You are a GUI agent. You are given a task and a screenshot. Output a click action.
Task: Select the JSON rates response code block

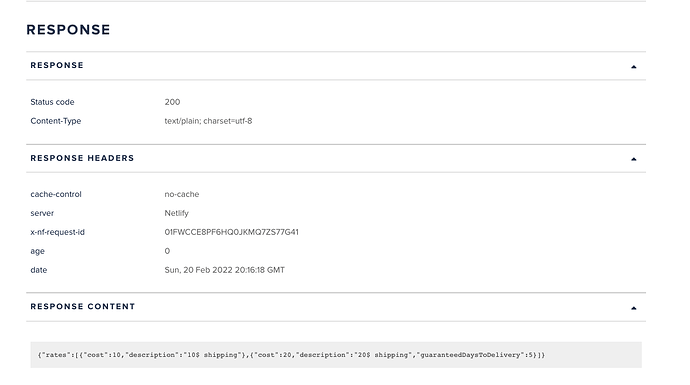336,355
